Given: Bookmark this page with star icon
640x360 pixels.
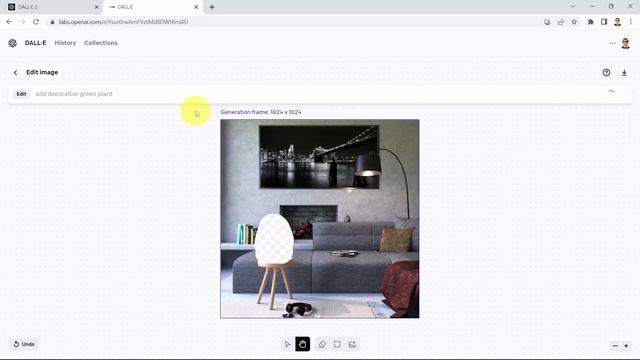Looking at the screenshot, I should (x=574, y=22).
